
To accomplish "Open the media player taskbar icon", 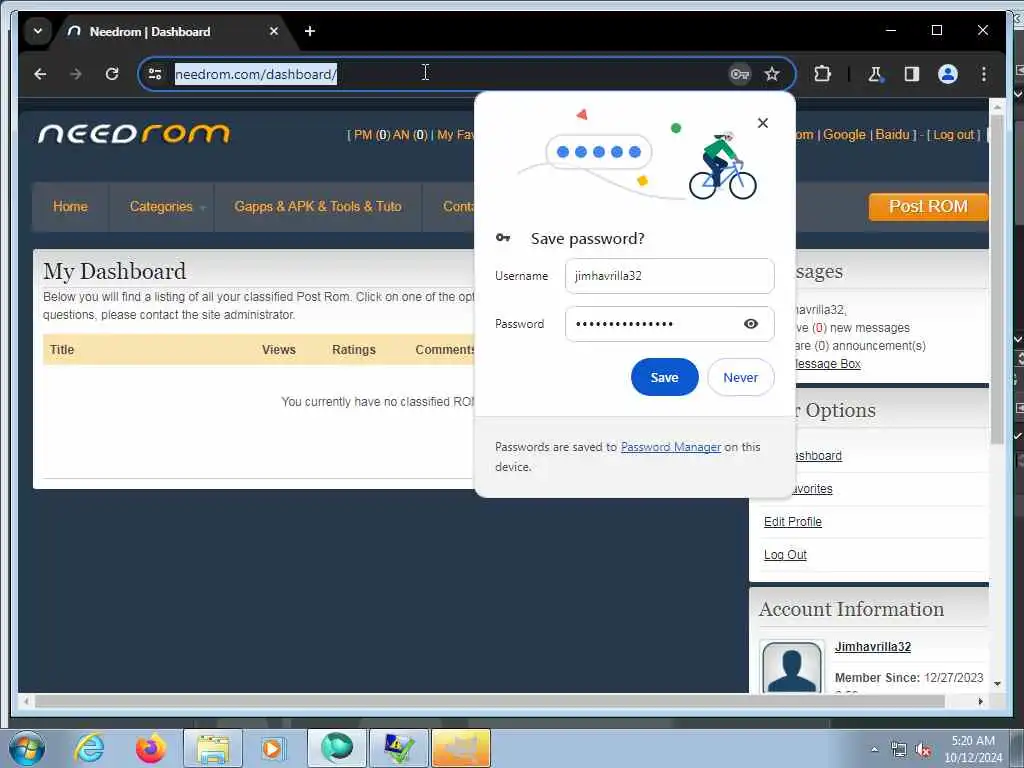I will pos(272,748).
